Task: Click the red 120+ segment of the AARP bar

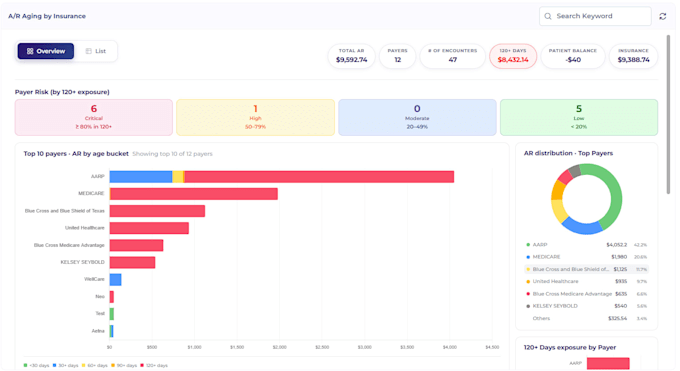Action: [x=319, y=177]
